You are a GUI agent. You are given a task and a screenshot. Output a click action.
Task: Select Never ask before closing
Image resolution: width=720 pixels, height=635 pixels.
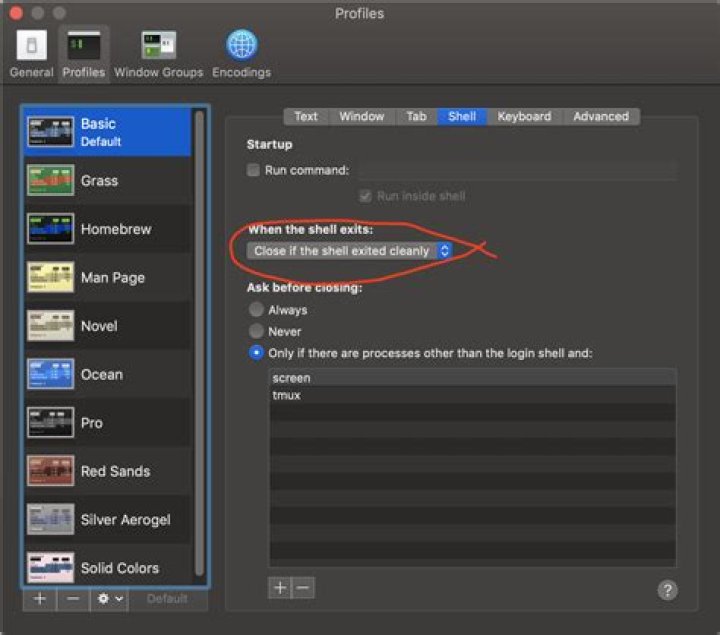(256, 331)
